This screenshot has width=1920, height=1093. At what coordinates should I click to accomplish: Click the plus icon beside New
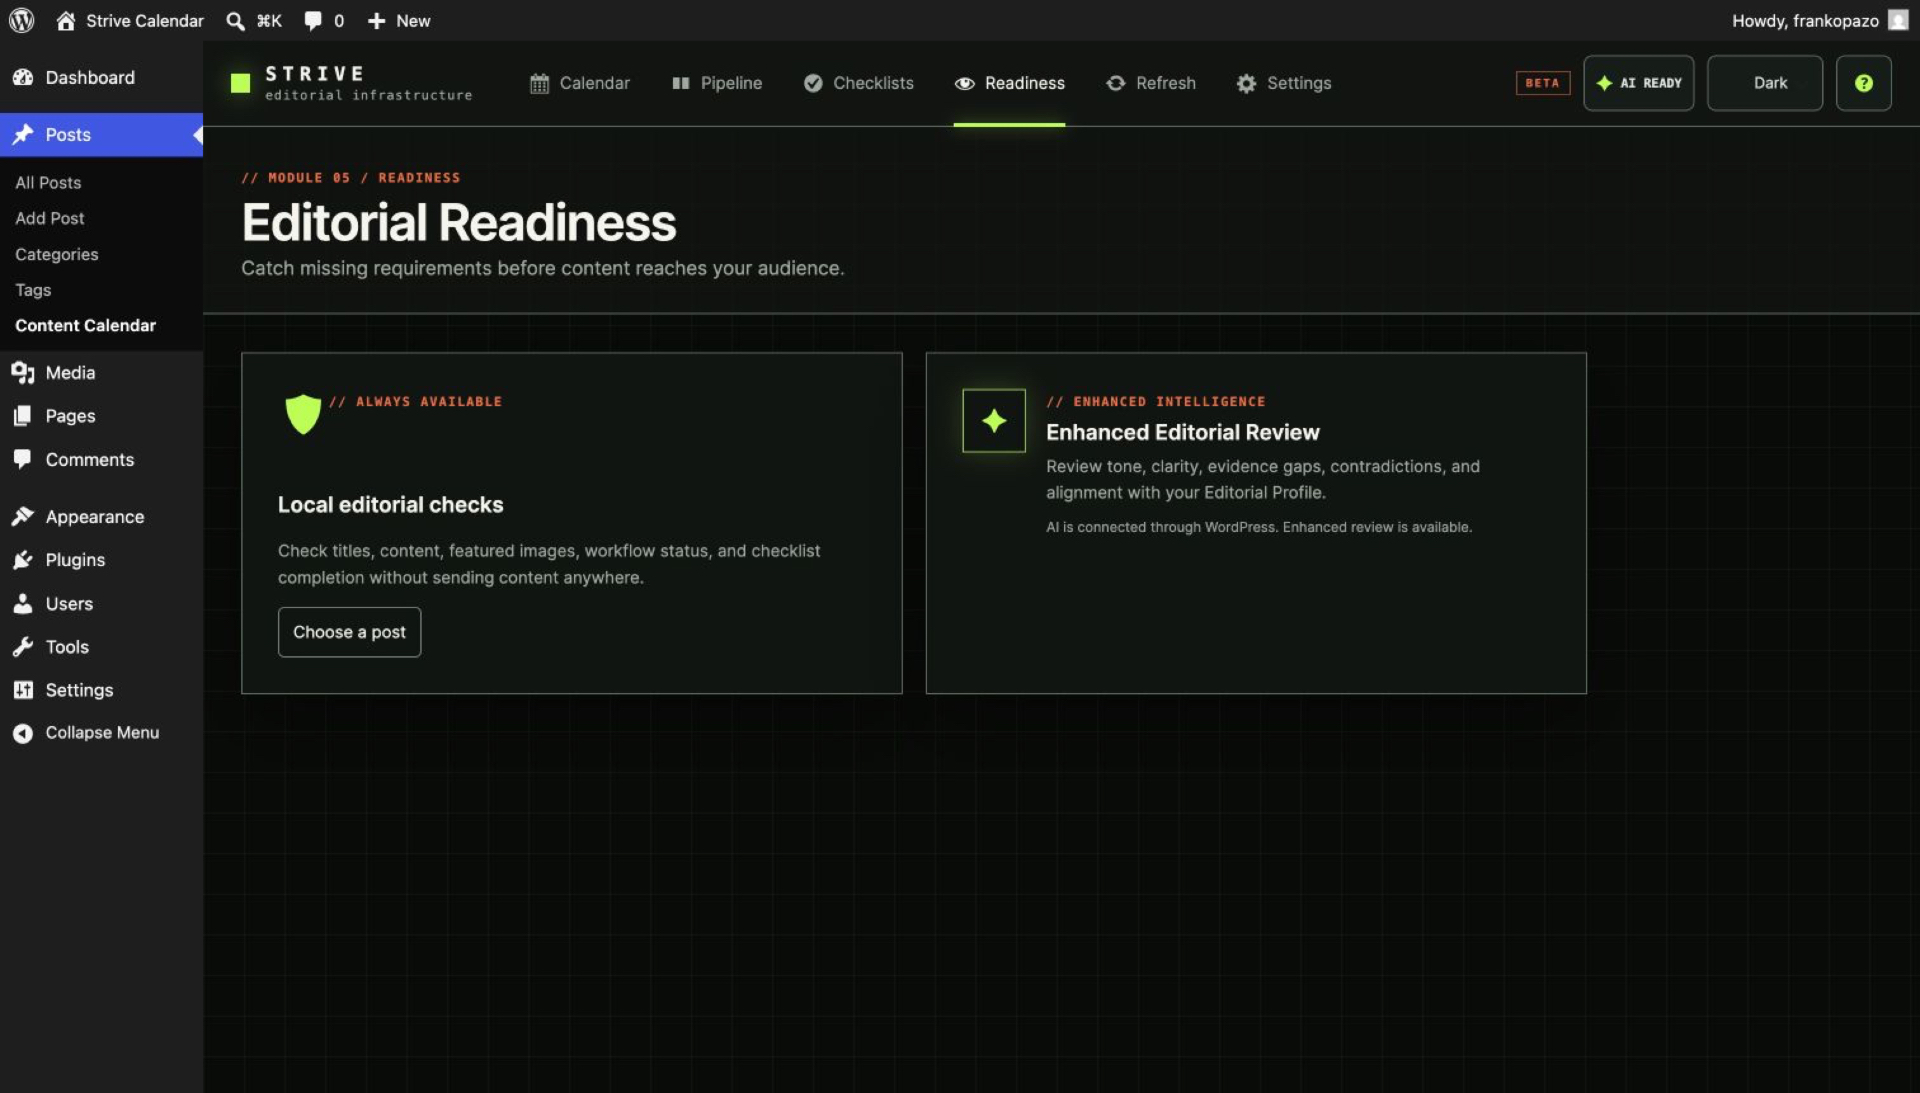click(x=376, y=21)
